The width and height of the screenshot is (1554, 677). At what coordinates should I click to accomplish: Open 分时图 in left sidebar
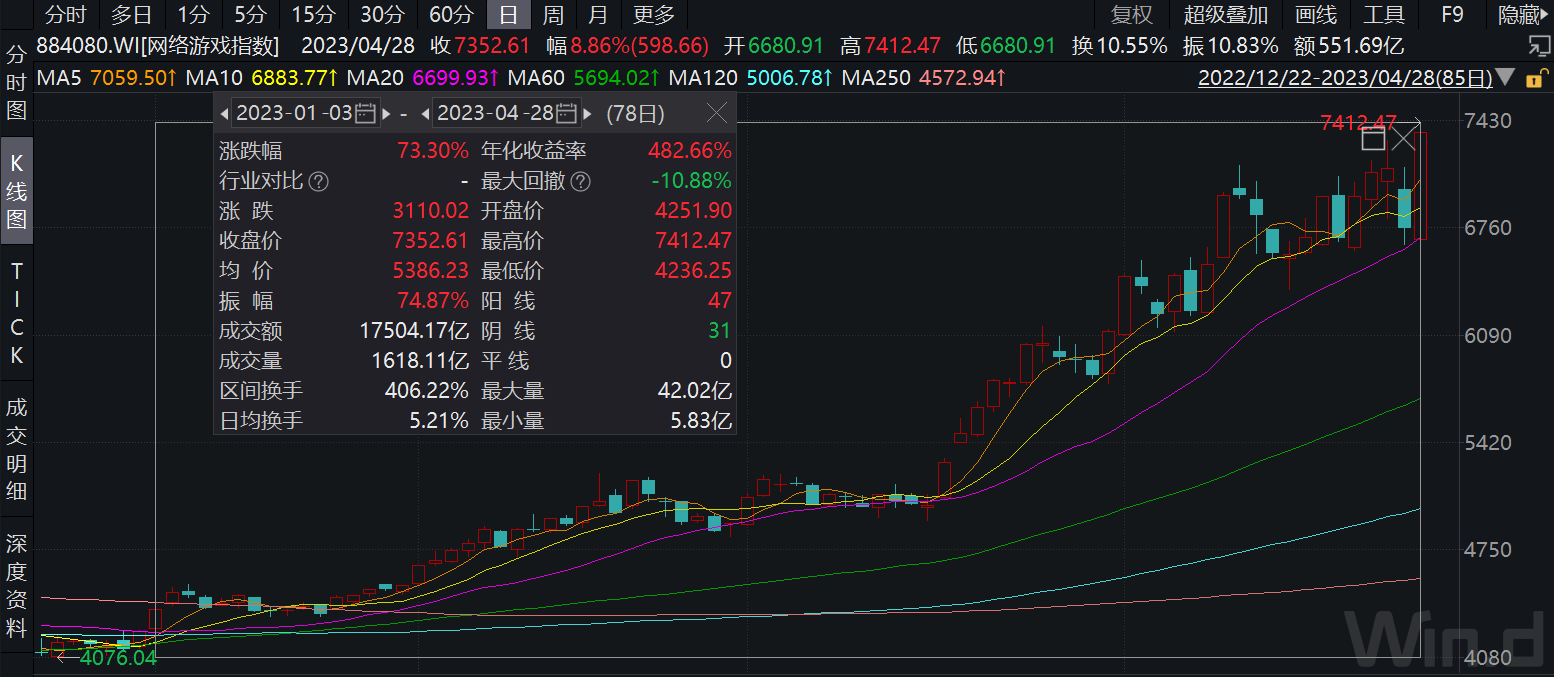point(17,81)
